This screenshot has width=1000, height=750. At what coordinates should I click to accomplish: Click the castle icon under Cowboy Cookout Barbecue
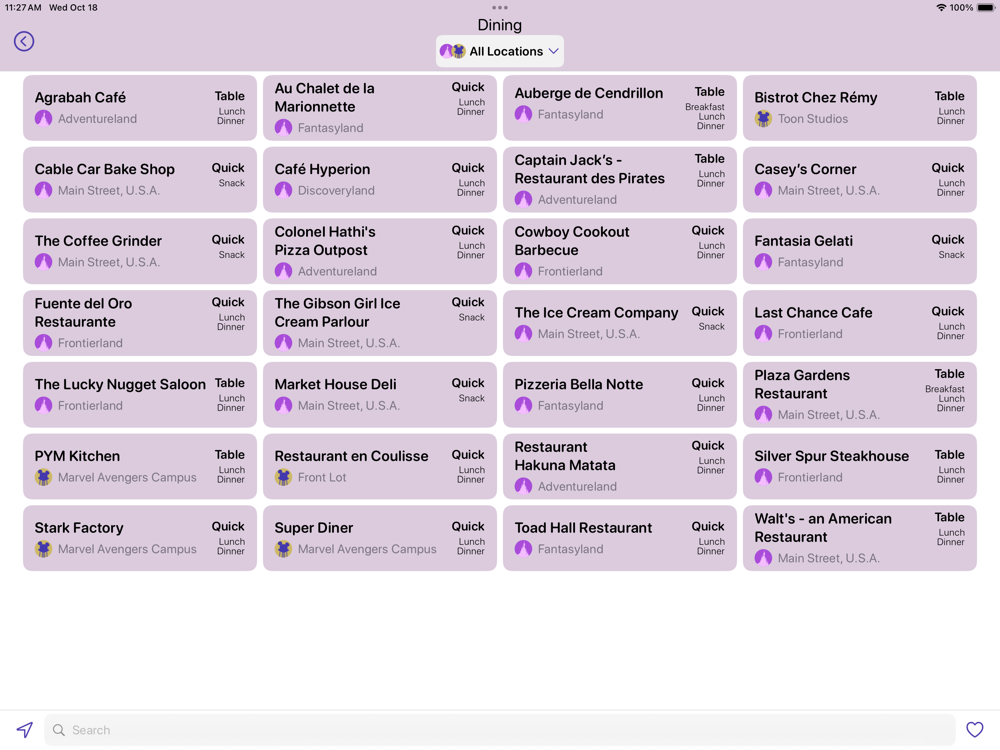click(524, 271)
